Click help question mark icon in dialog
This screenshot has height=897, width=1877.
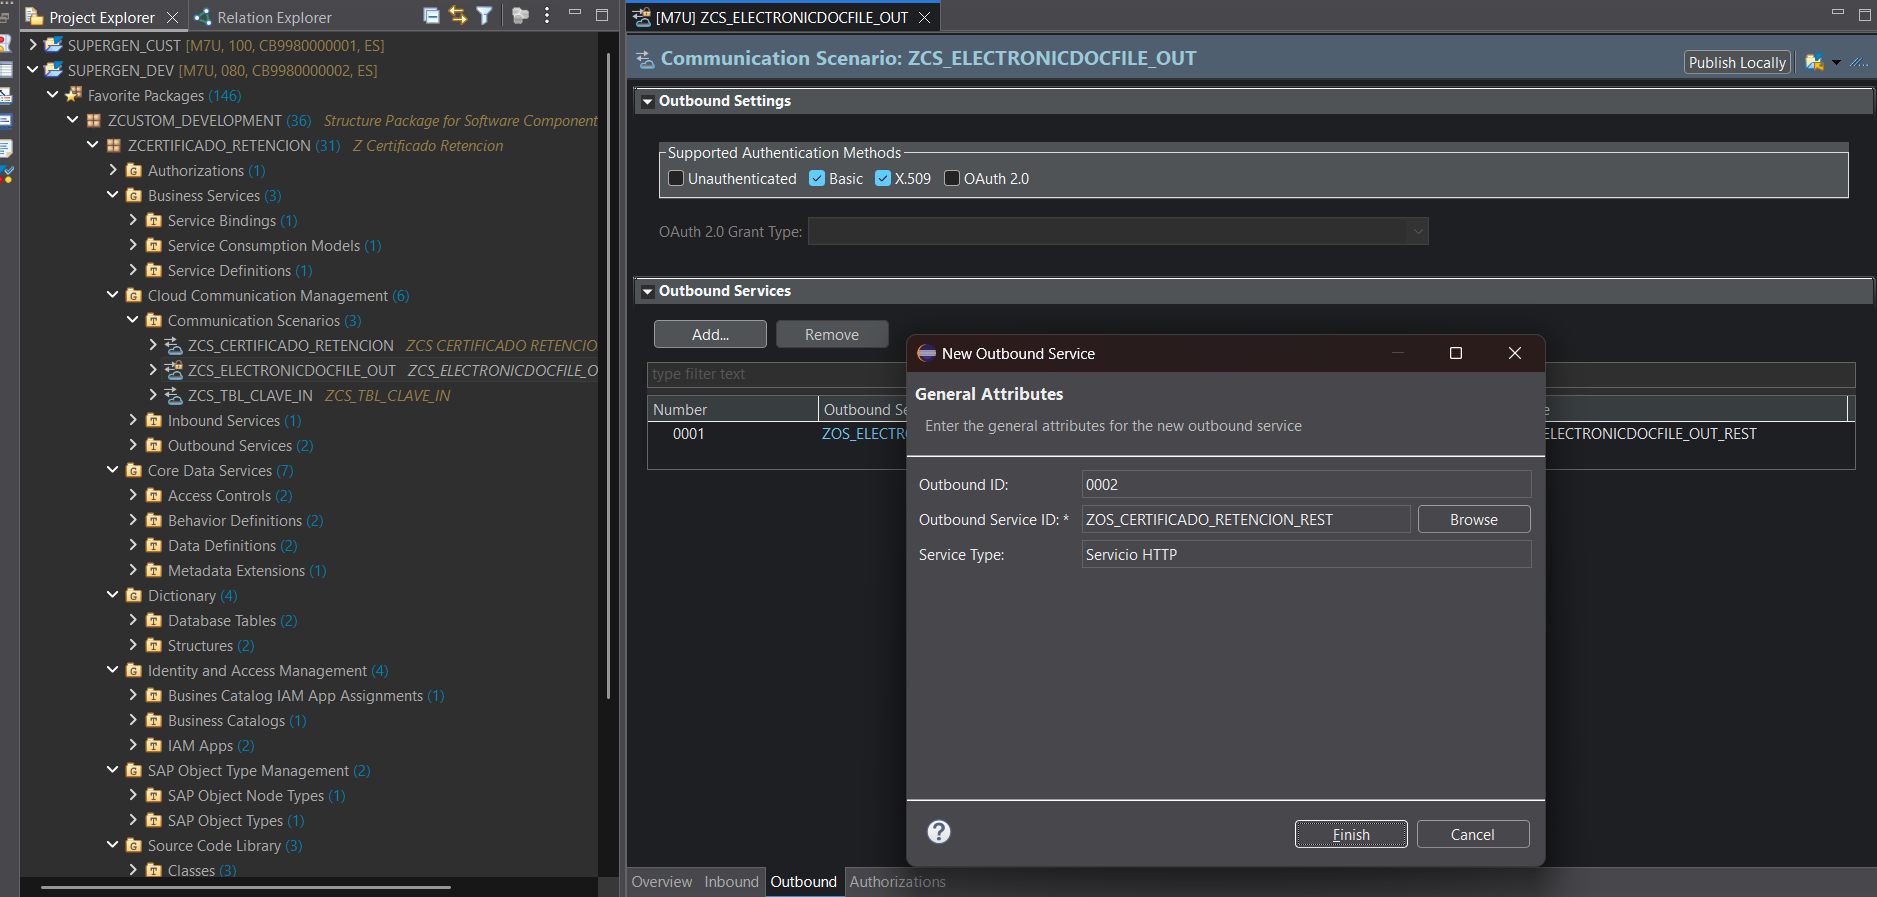pos(939,832)
